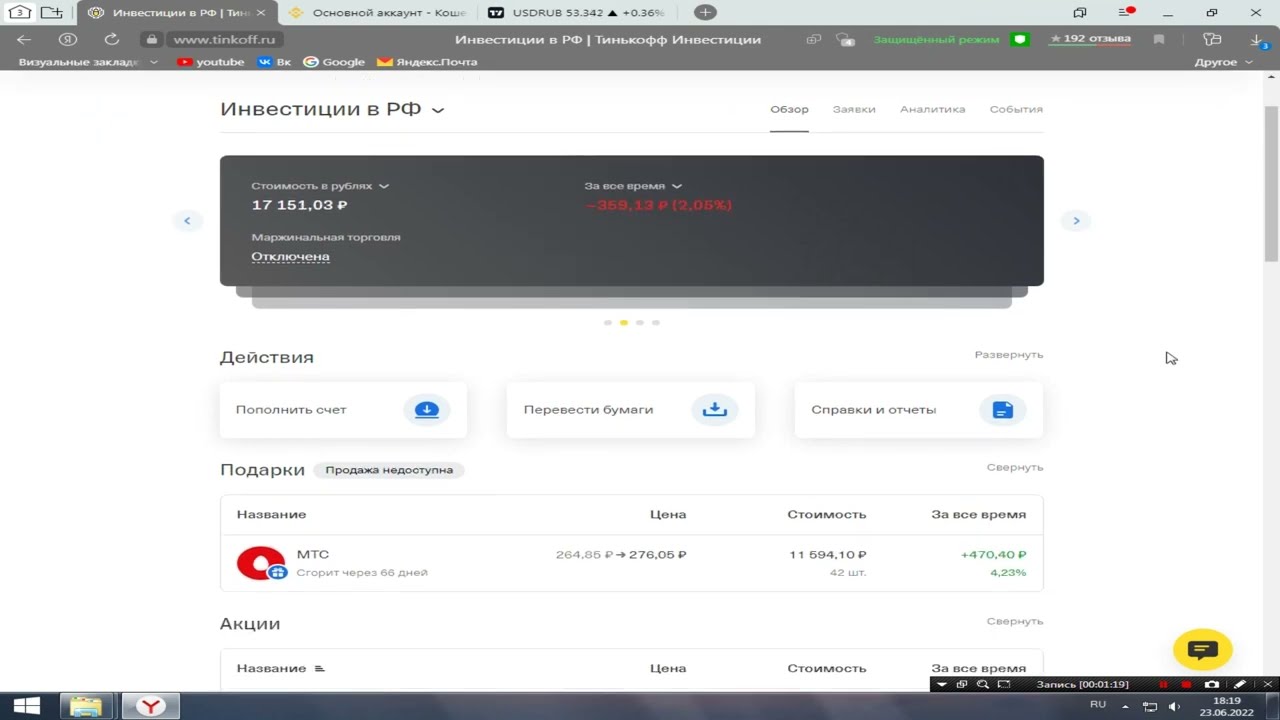Click portfolio value 17 151,03 ₽
Viewport: 1280px width, 720px height.
[299, 205]
